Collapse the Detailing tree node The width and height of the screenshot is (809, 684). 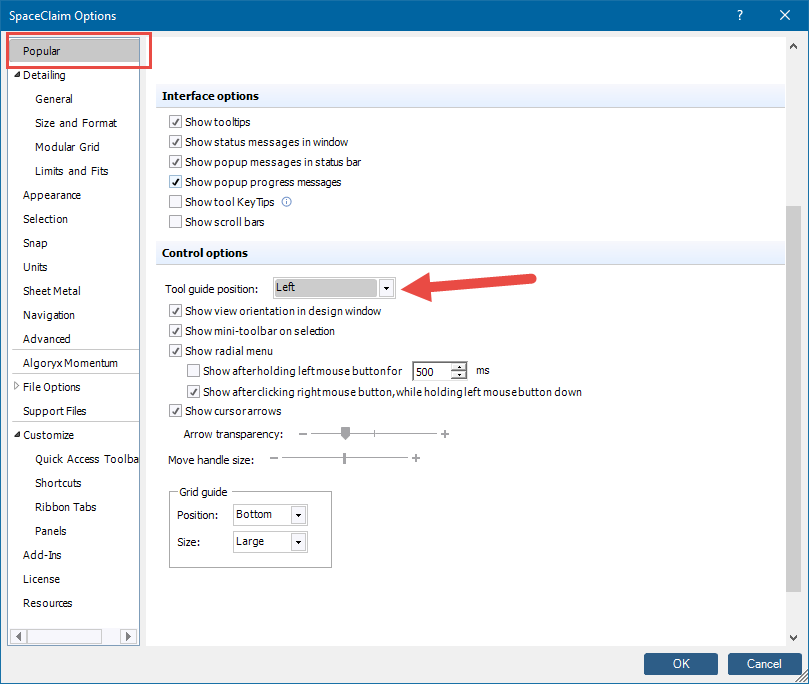[x=17, y=75]
